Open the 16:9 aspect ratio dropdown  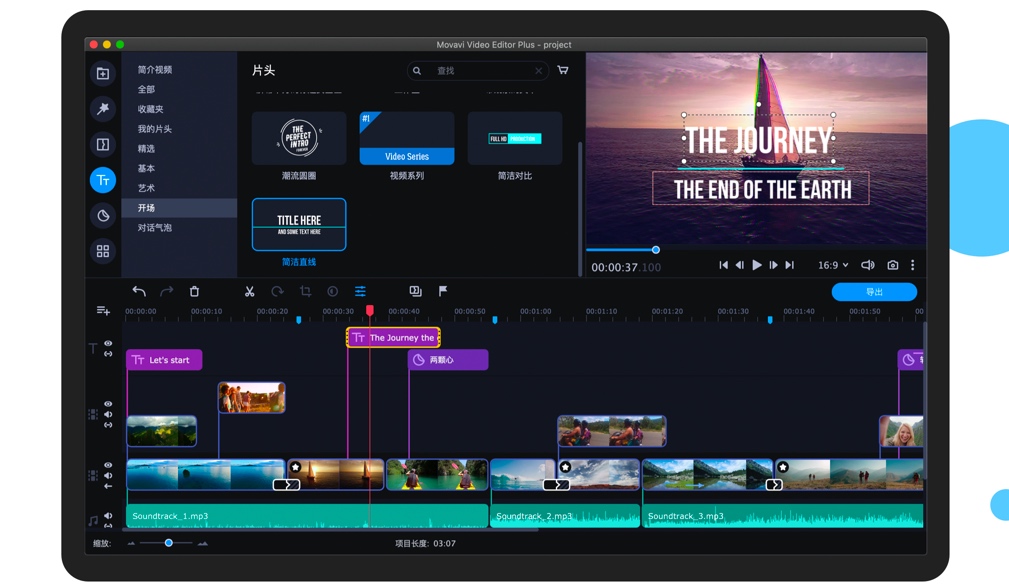[832, 264]
